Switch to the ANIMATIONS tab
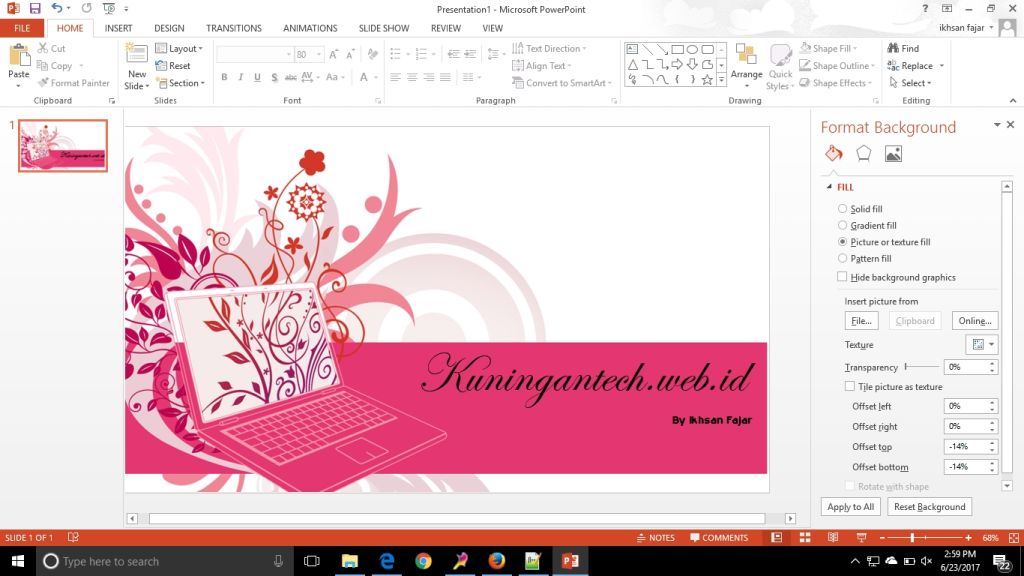Screen dimensions: 1024x576 click(310, 28)
